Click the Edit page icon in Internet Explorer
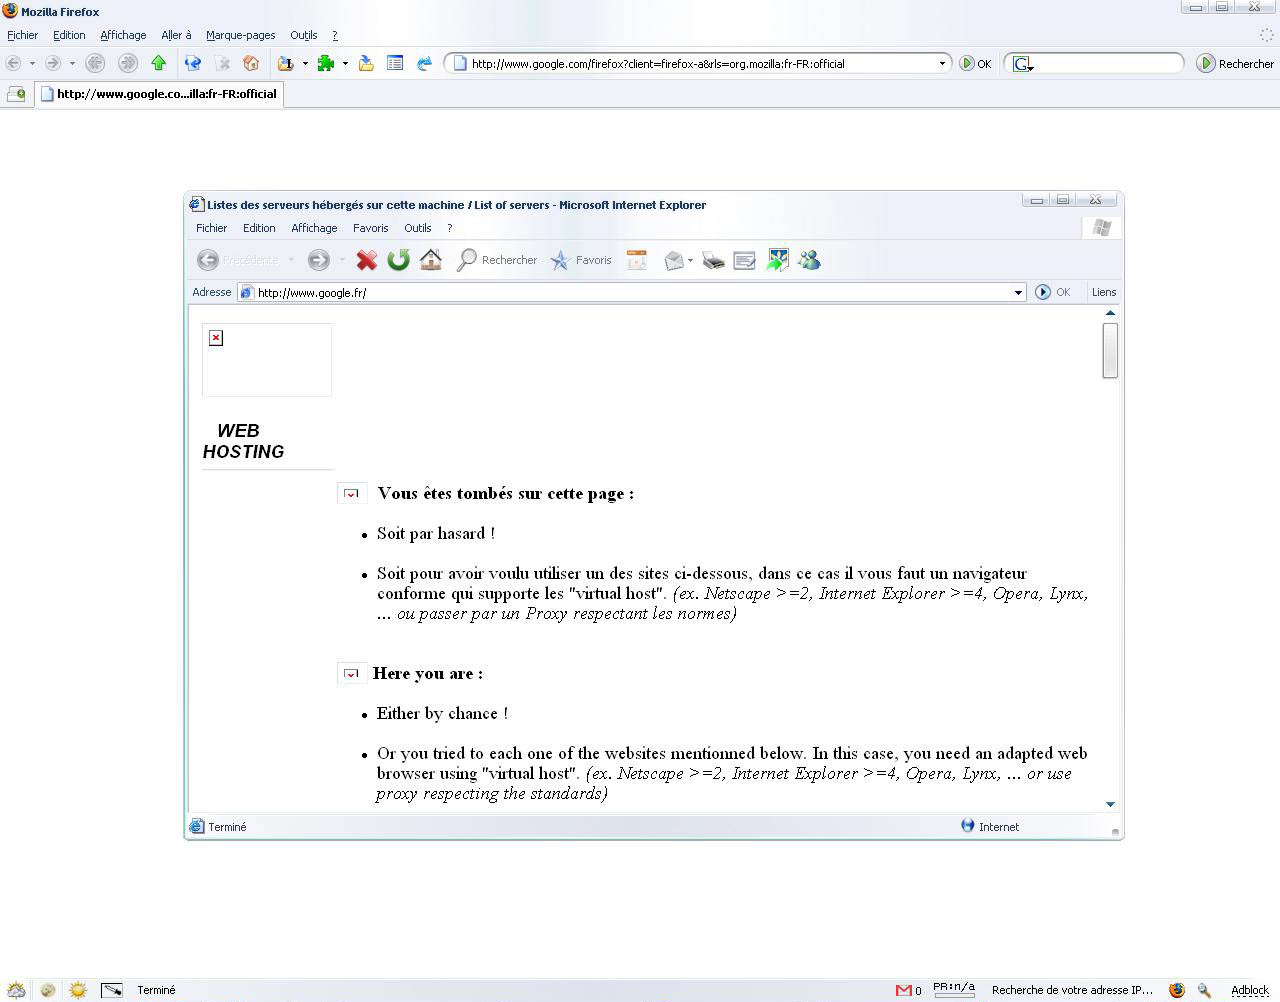Screen dimensions: 1280x1002 pyautogui.click(x=744, y=260)
